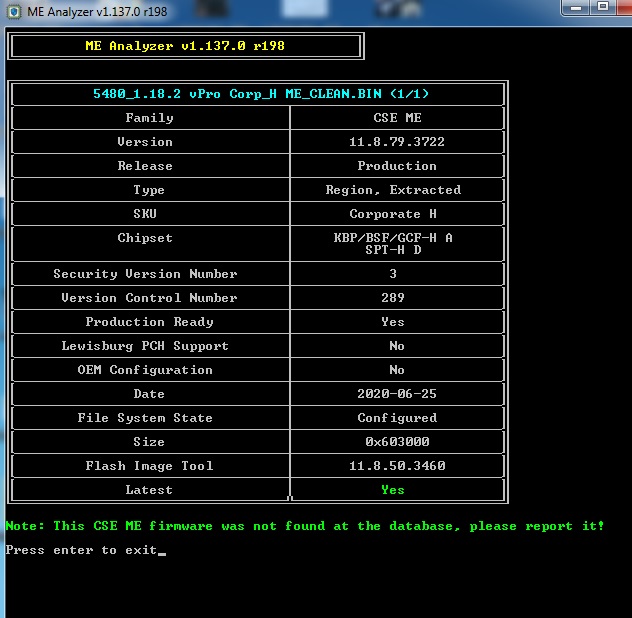This screenshot has width=632, height=618.
Task: Click the yellow ME Analyzer v1.137.0 r198 header
Action: (x=185, y=46)
